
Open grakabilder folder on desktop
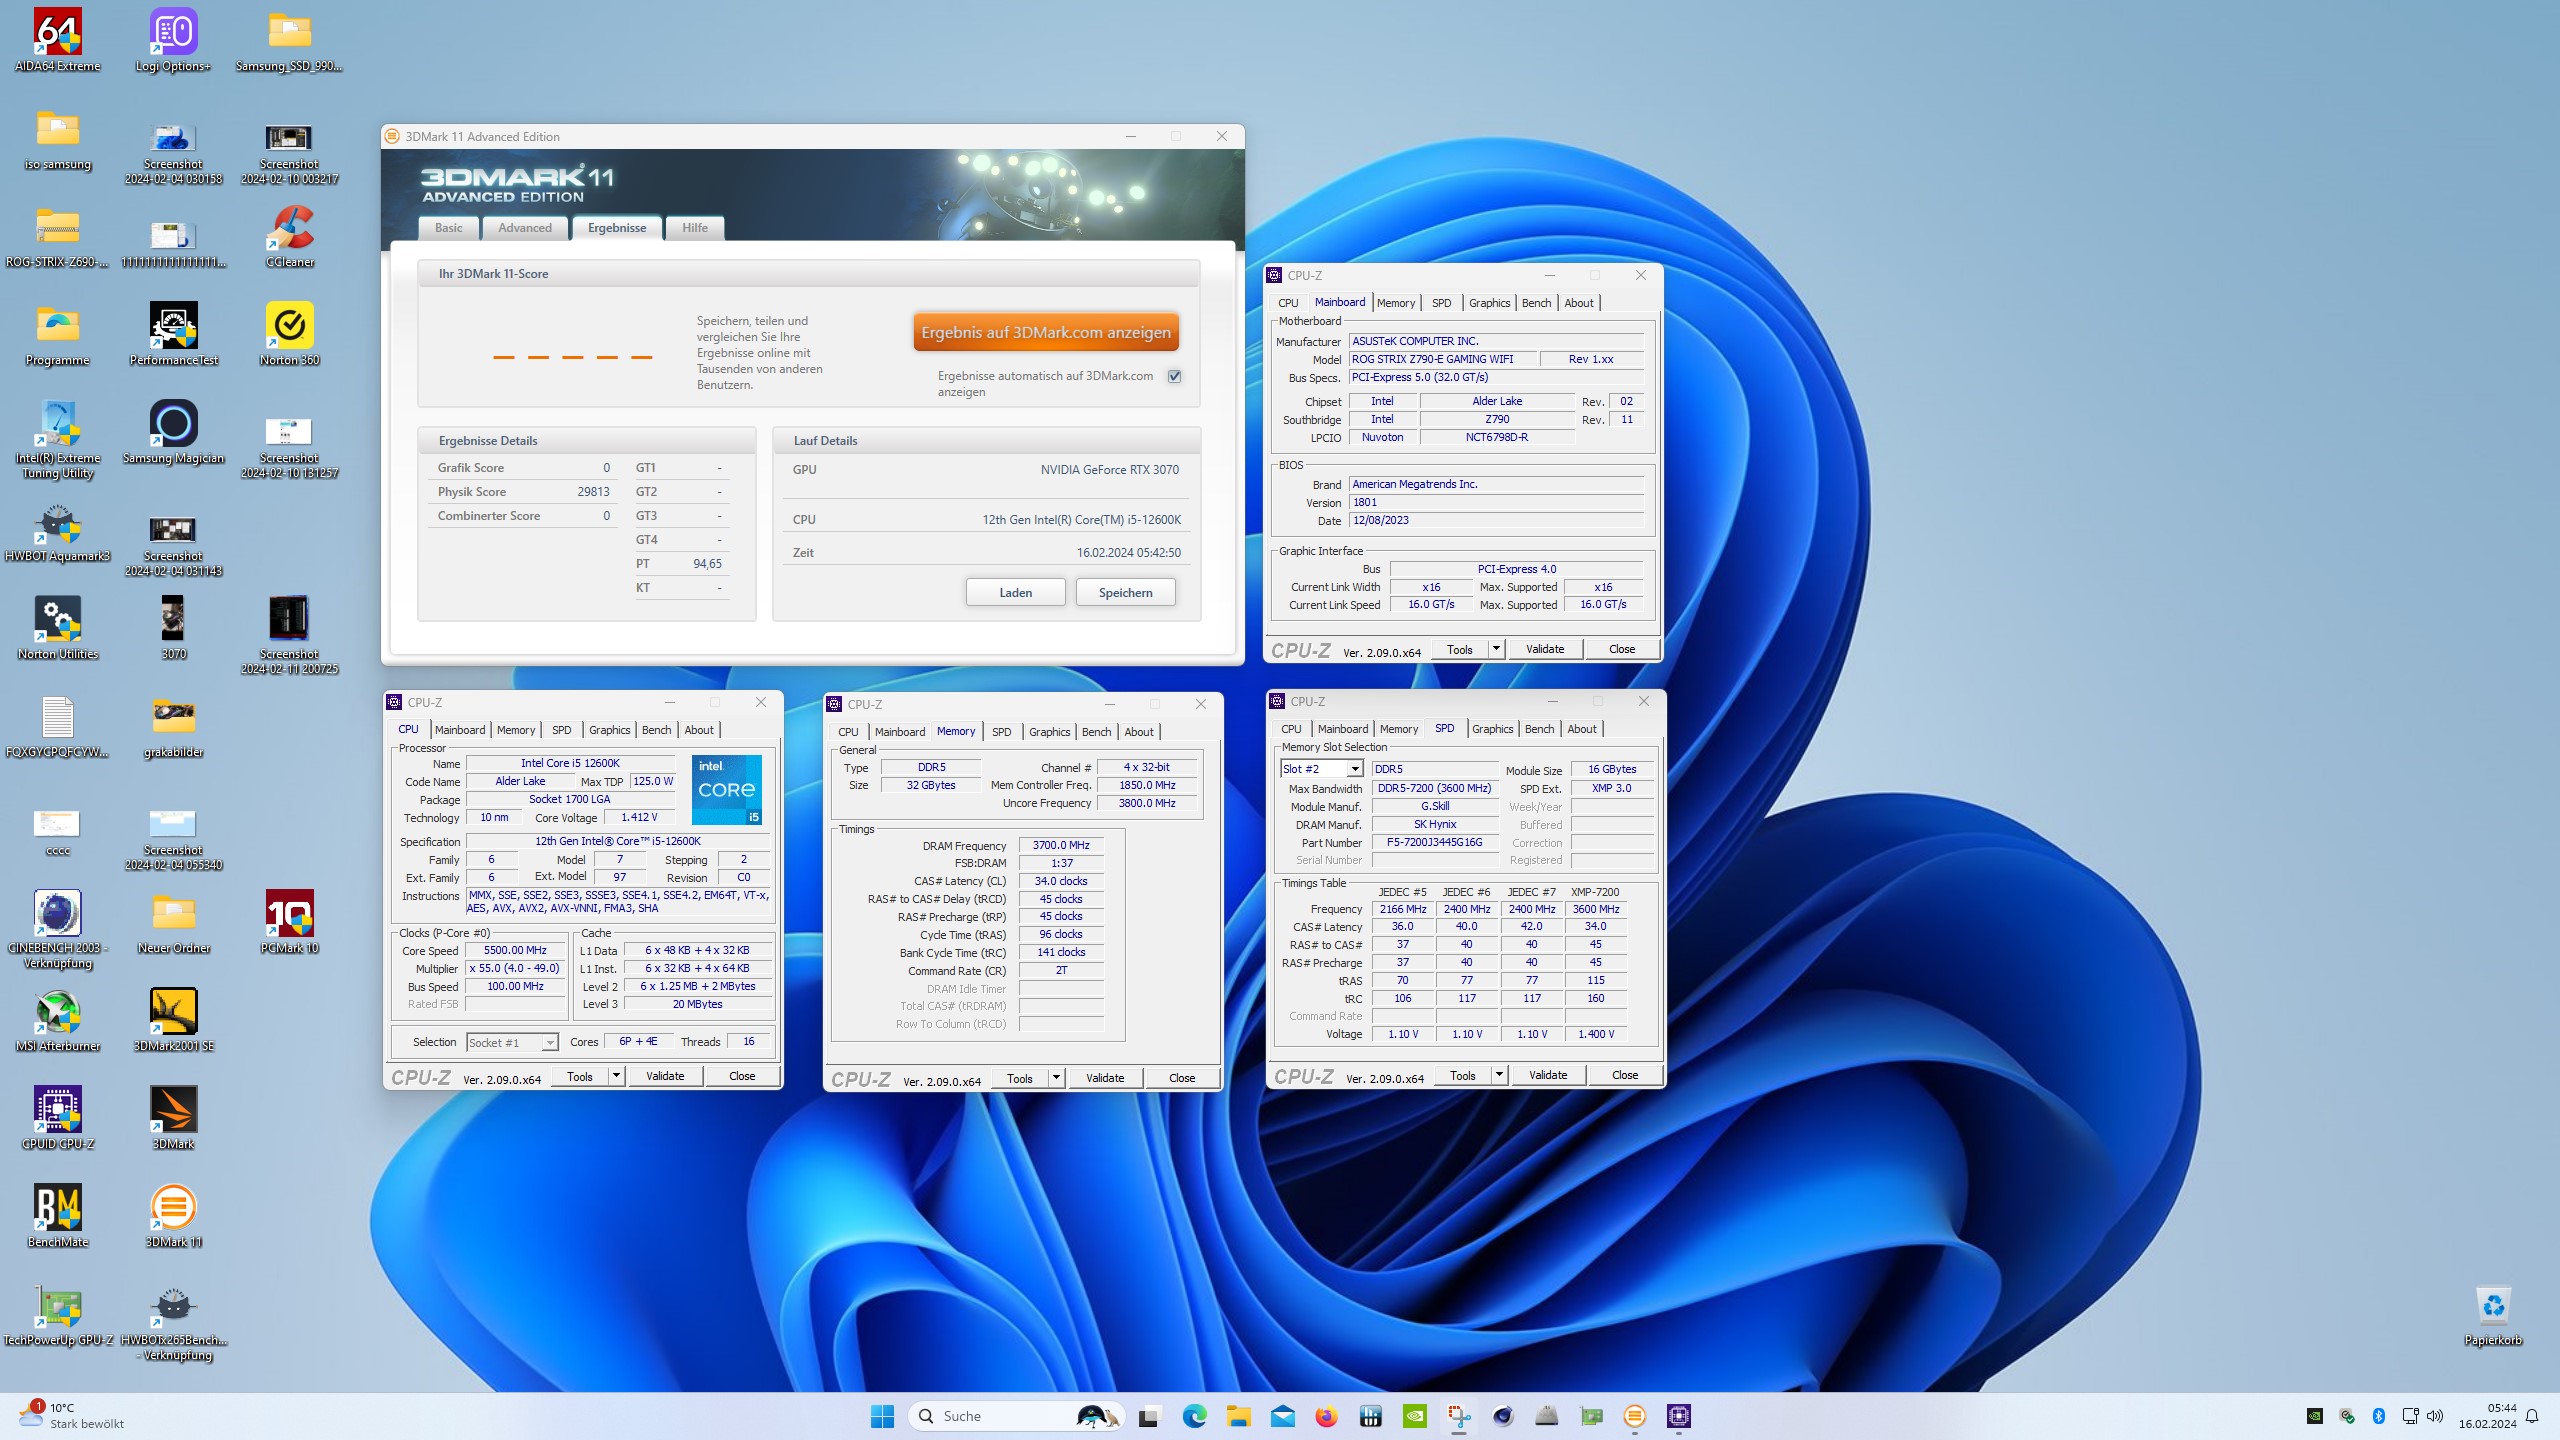pyautogui.click(x=173, y=727)
